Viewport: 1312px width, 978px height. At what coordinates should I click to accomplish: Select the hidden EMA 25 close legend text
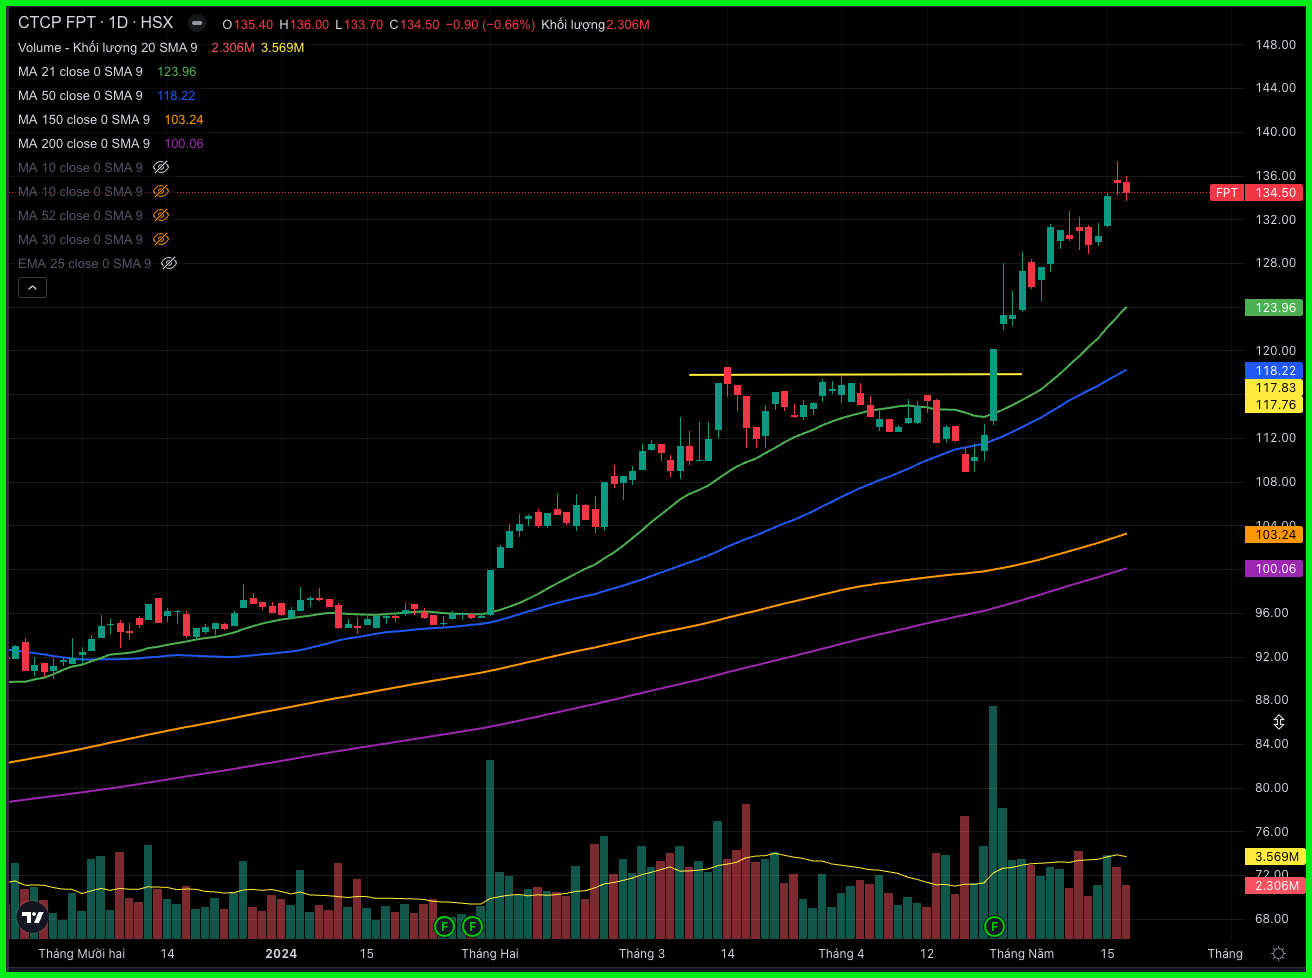84,264
